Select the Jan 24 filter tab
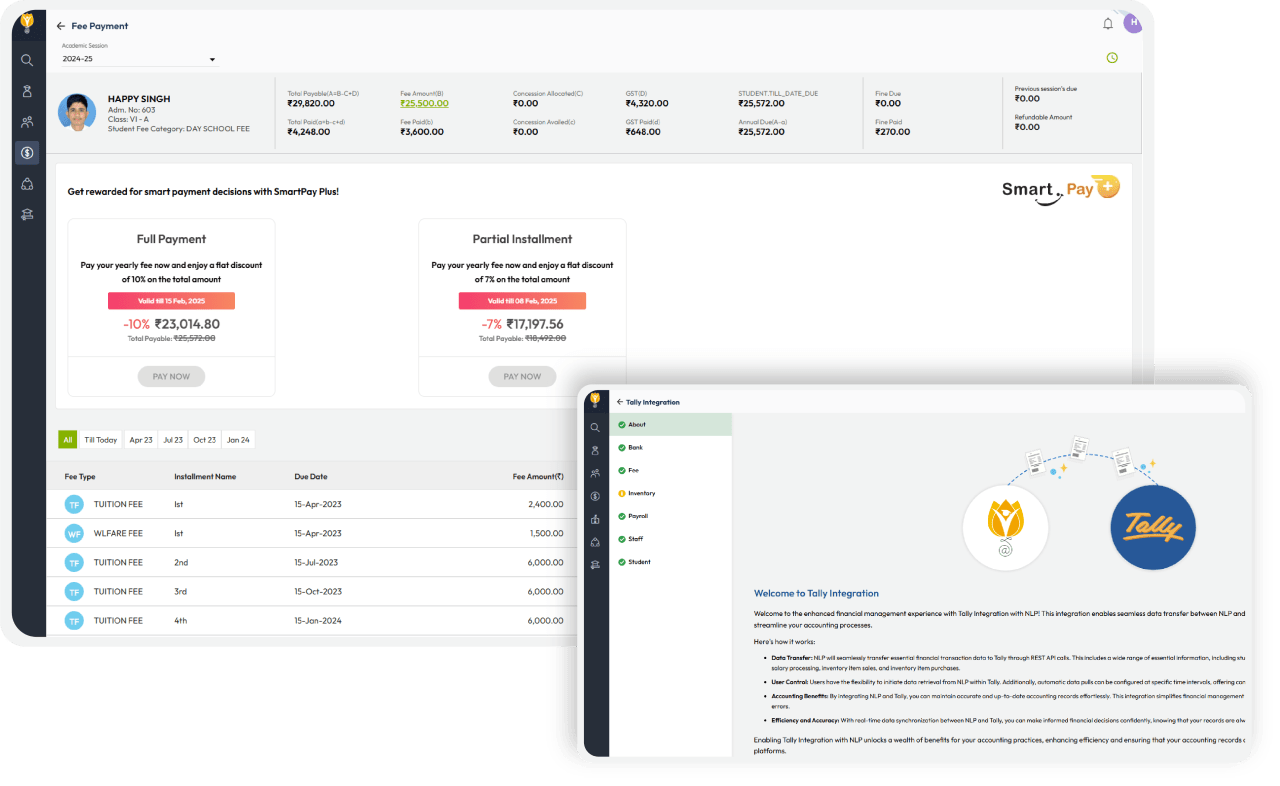Screen dimensions: 1280x786 [238, 439]
